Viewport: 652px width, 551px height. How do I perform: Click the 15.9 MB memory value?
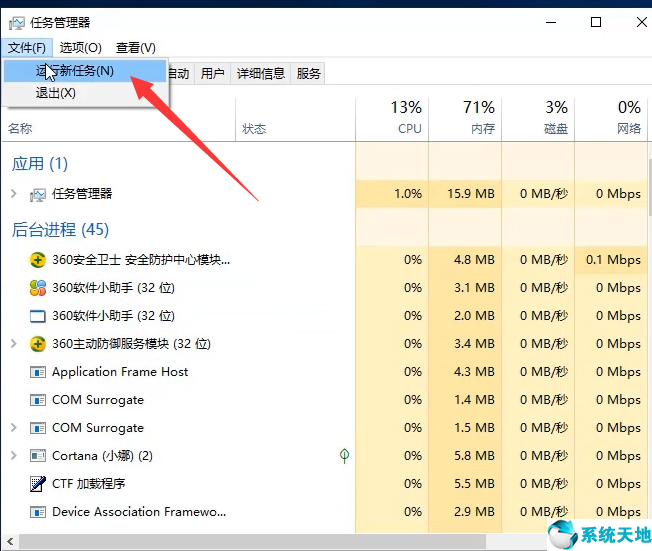coord(471,194)
